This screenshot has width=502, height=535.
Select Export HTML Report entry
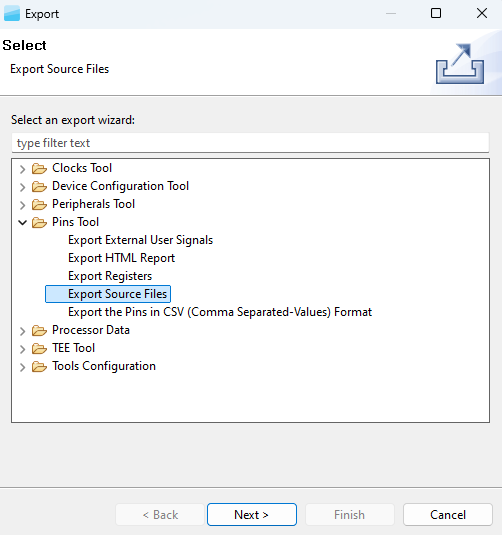point(121,258)
